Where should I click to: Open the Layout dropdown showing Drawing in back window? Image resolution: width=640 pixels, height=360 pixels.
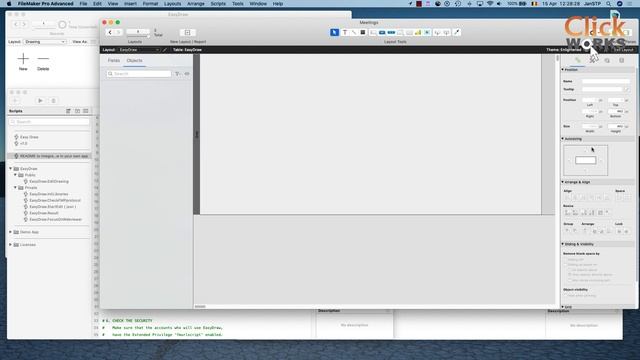44,42
